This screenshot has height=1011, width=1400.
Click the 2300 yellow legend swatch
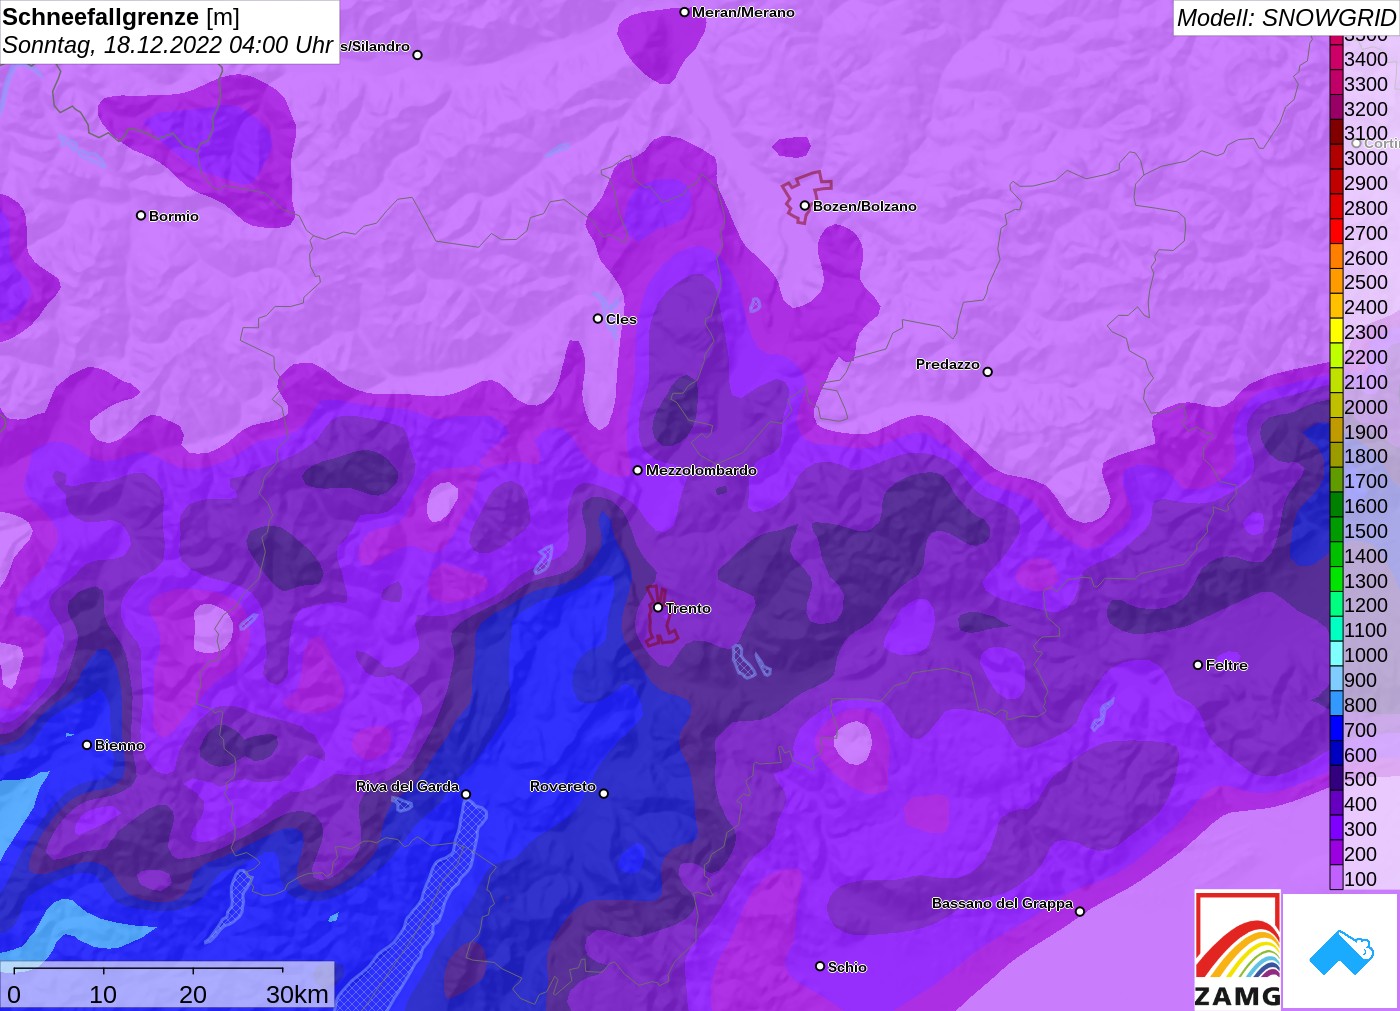tap(1336, 332)
